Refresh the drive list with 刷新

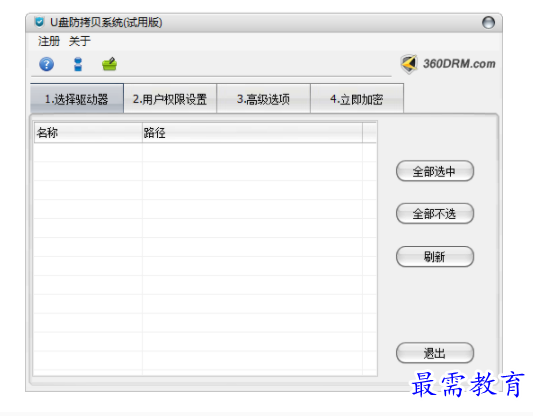click(x=435, y=257)
